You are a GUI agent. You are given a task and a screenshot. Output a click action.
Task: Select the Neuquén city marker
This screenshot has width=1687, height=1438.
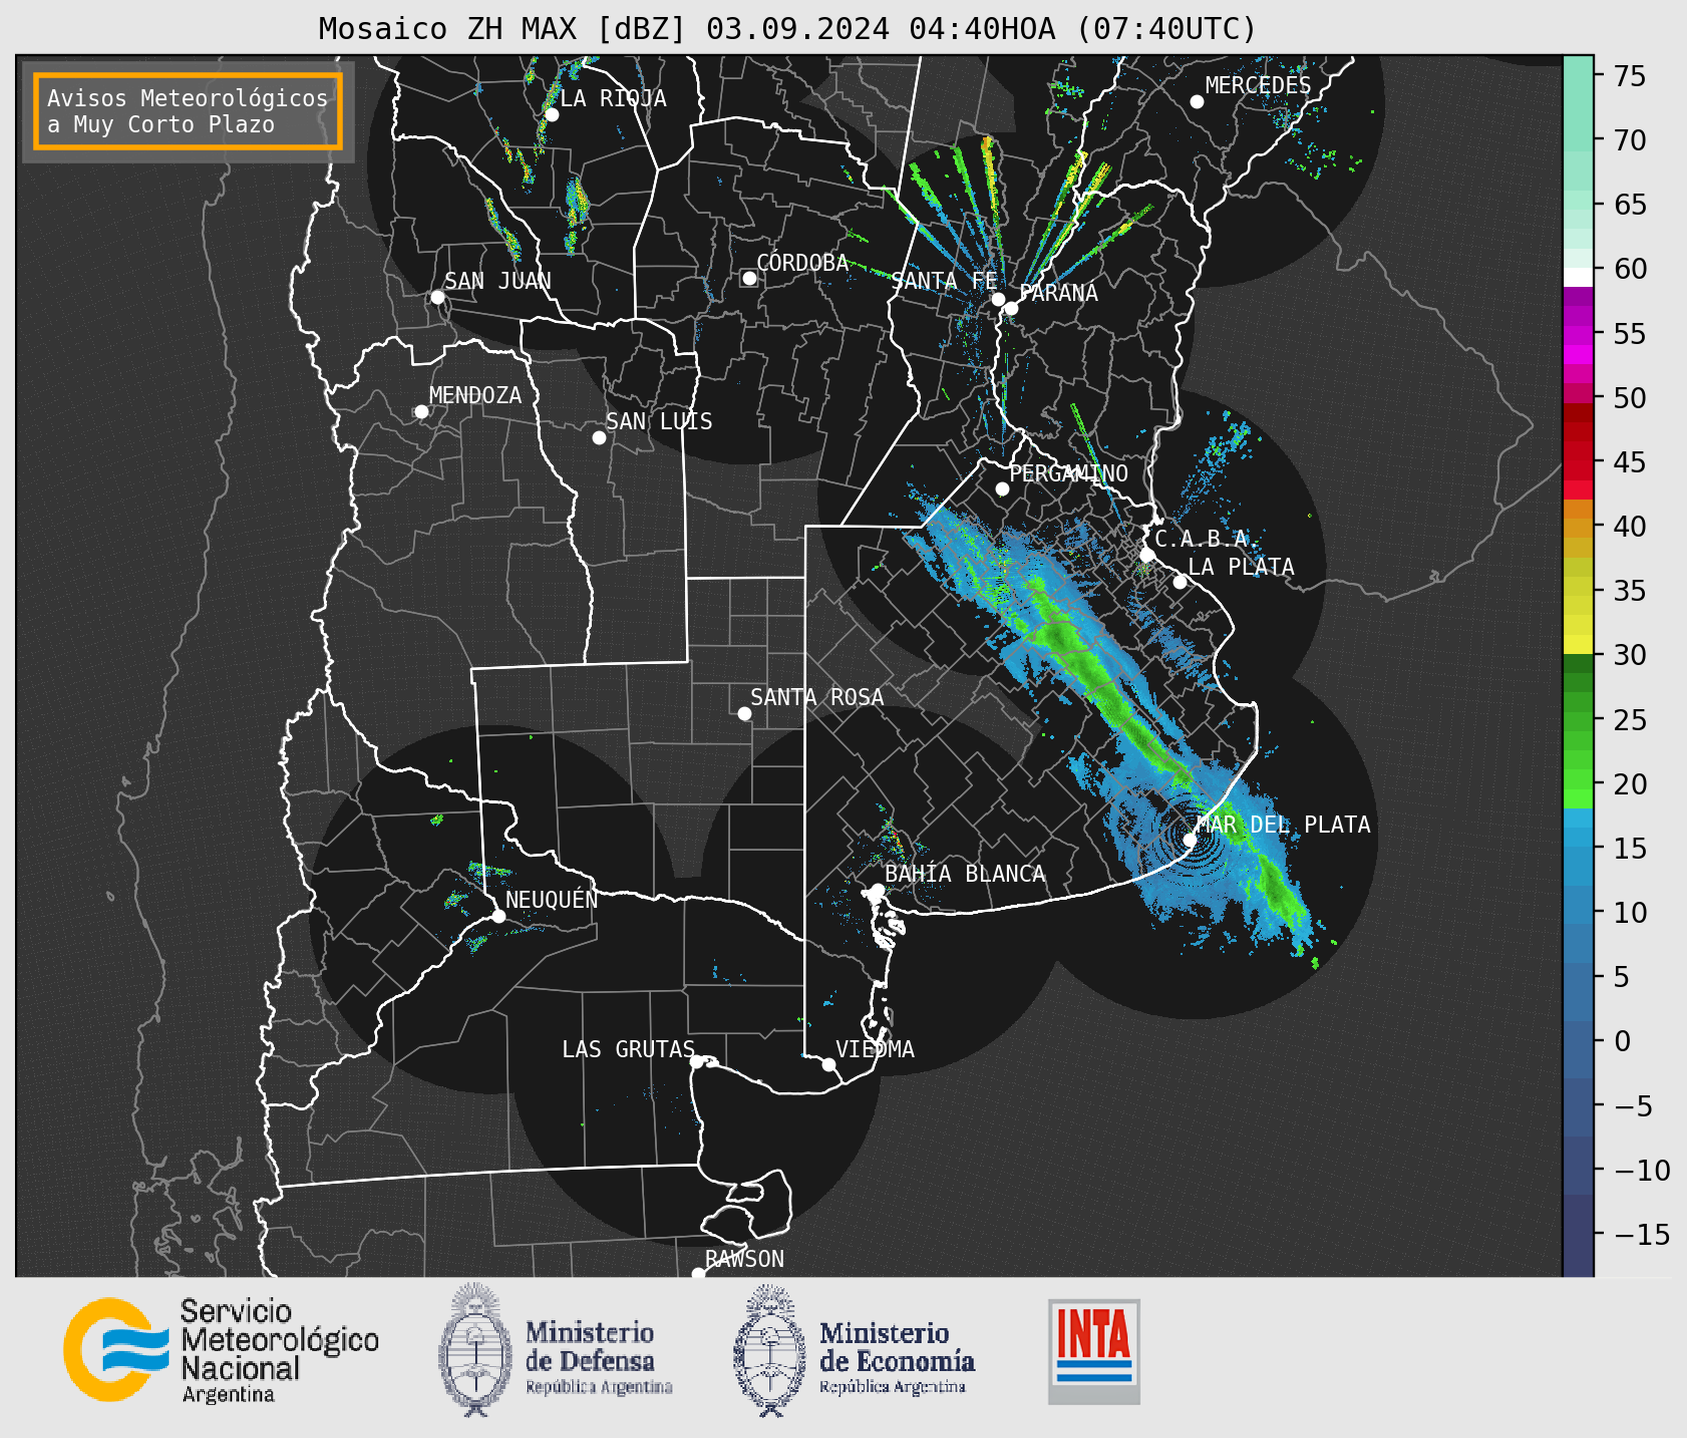[498, 916]
